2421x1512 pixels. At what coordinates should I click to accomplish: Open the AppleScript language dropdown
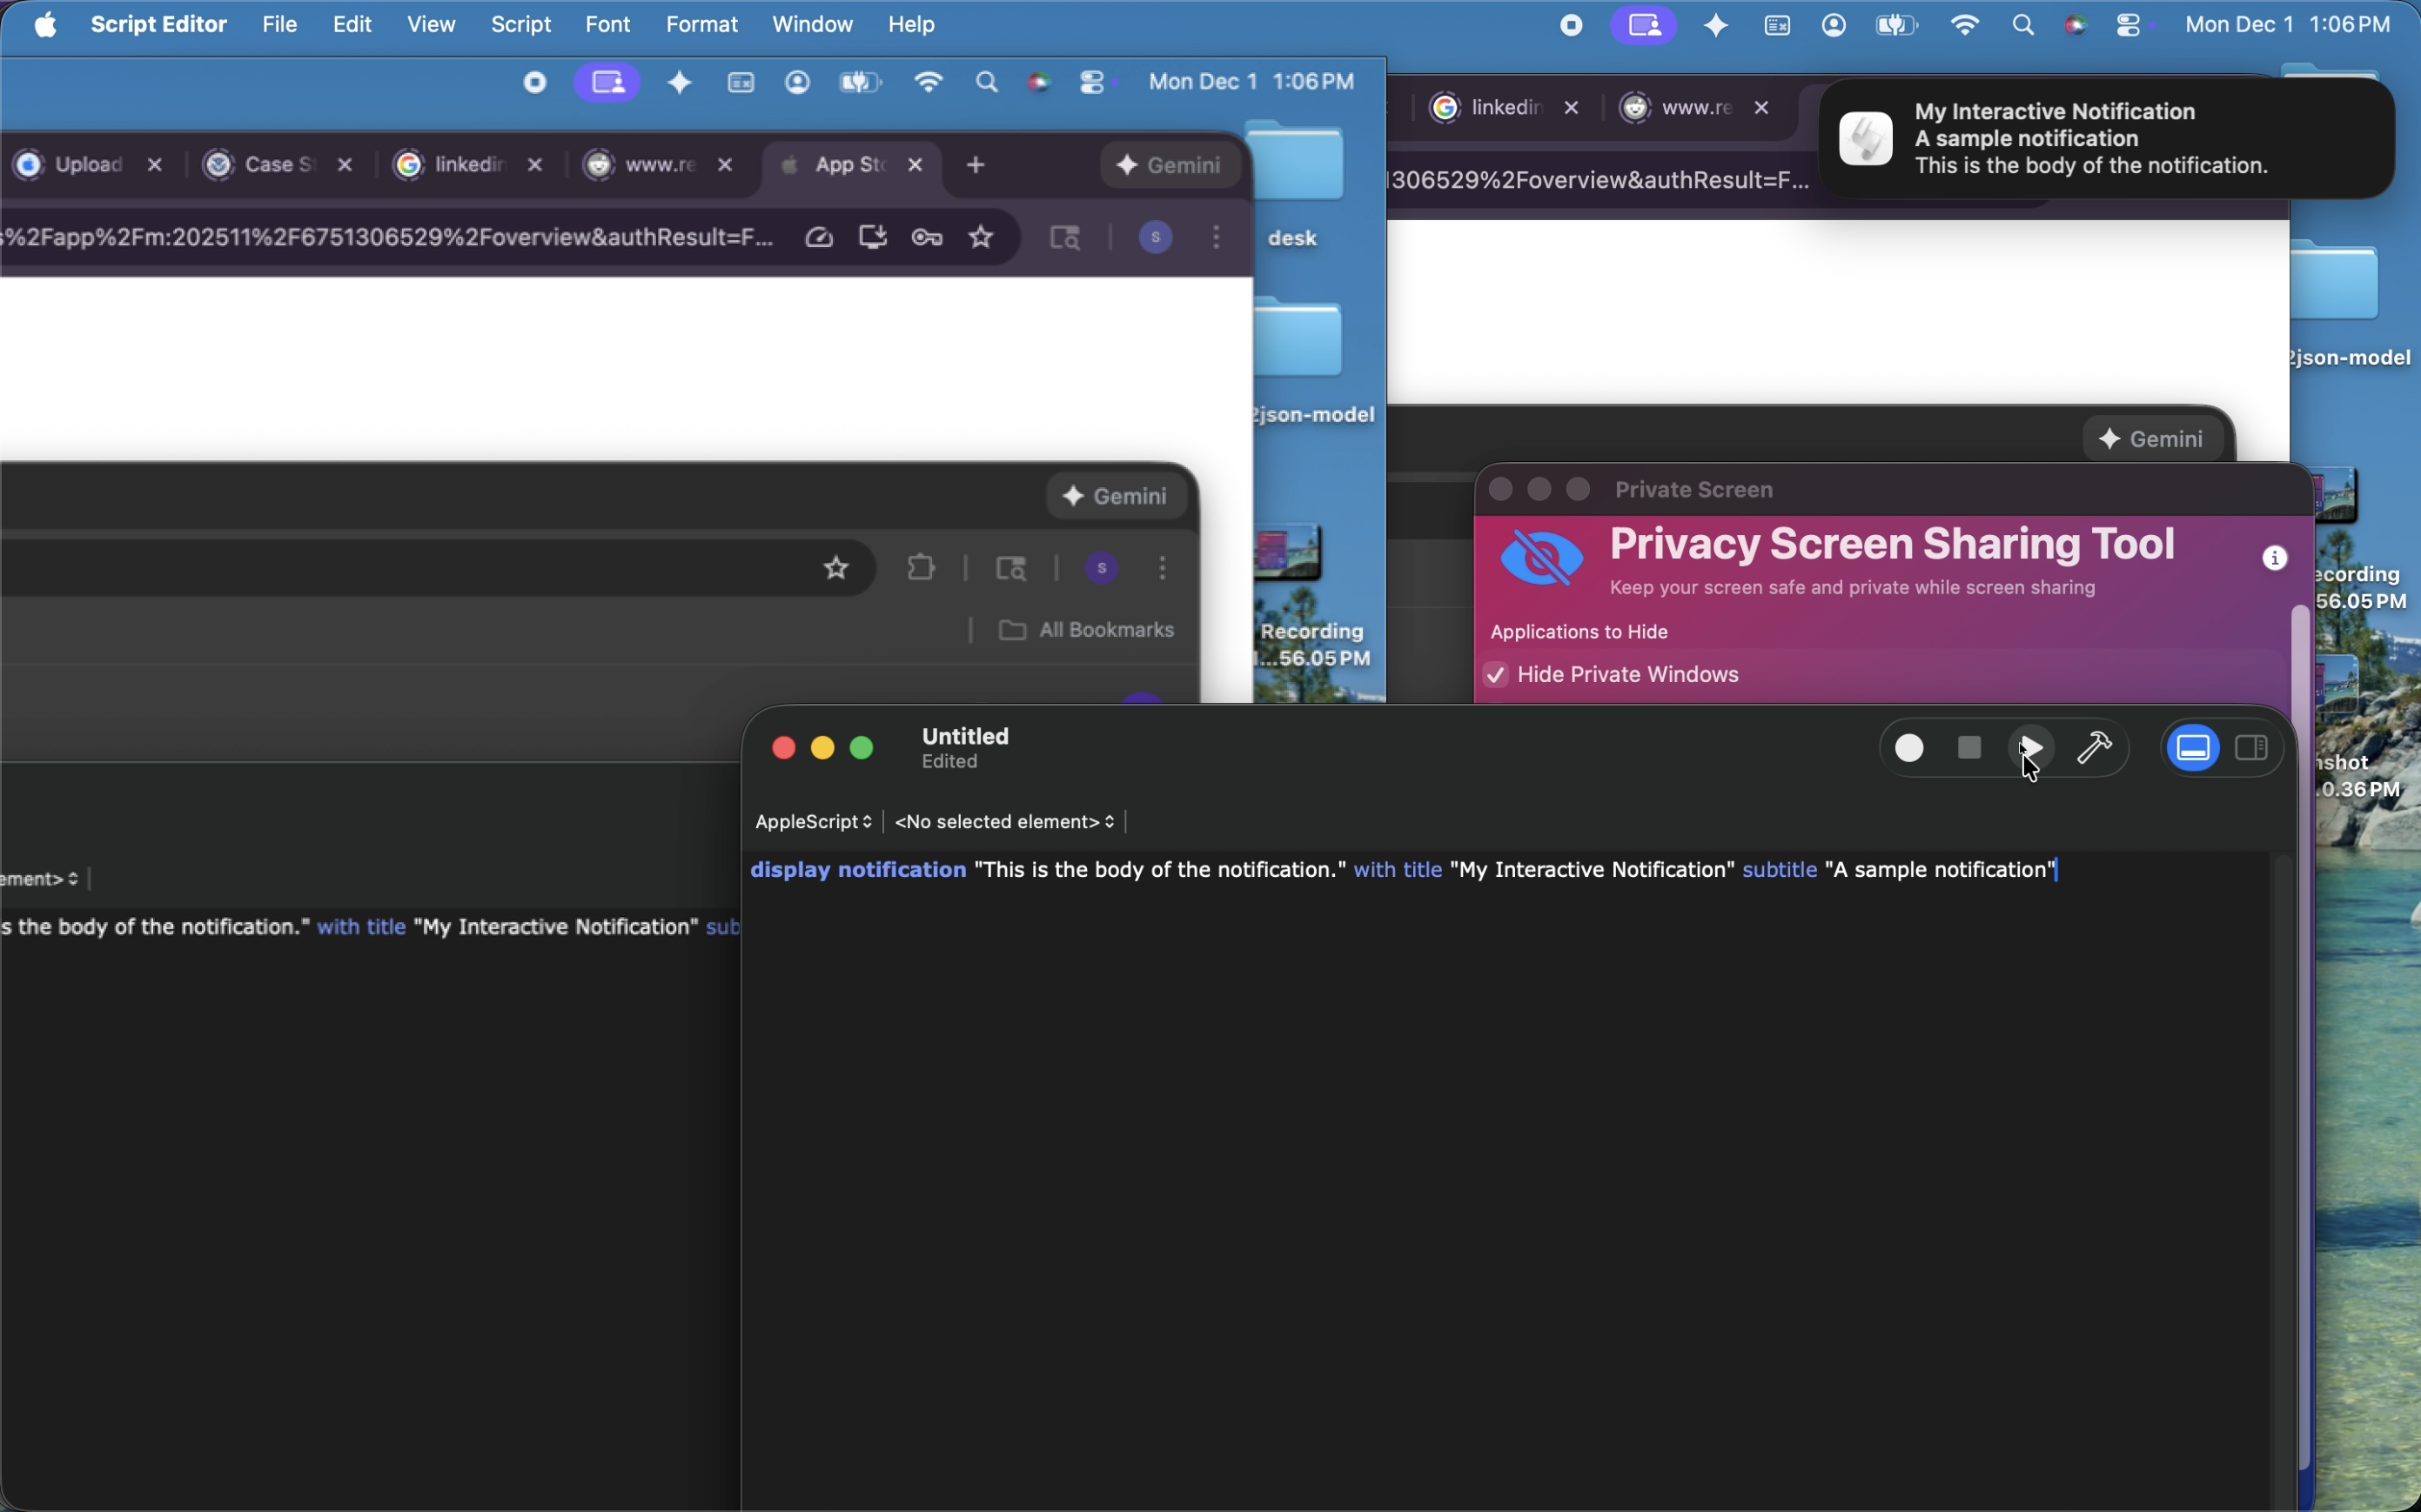[x=812, y=822]
